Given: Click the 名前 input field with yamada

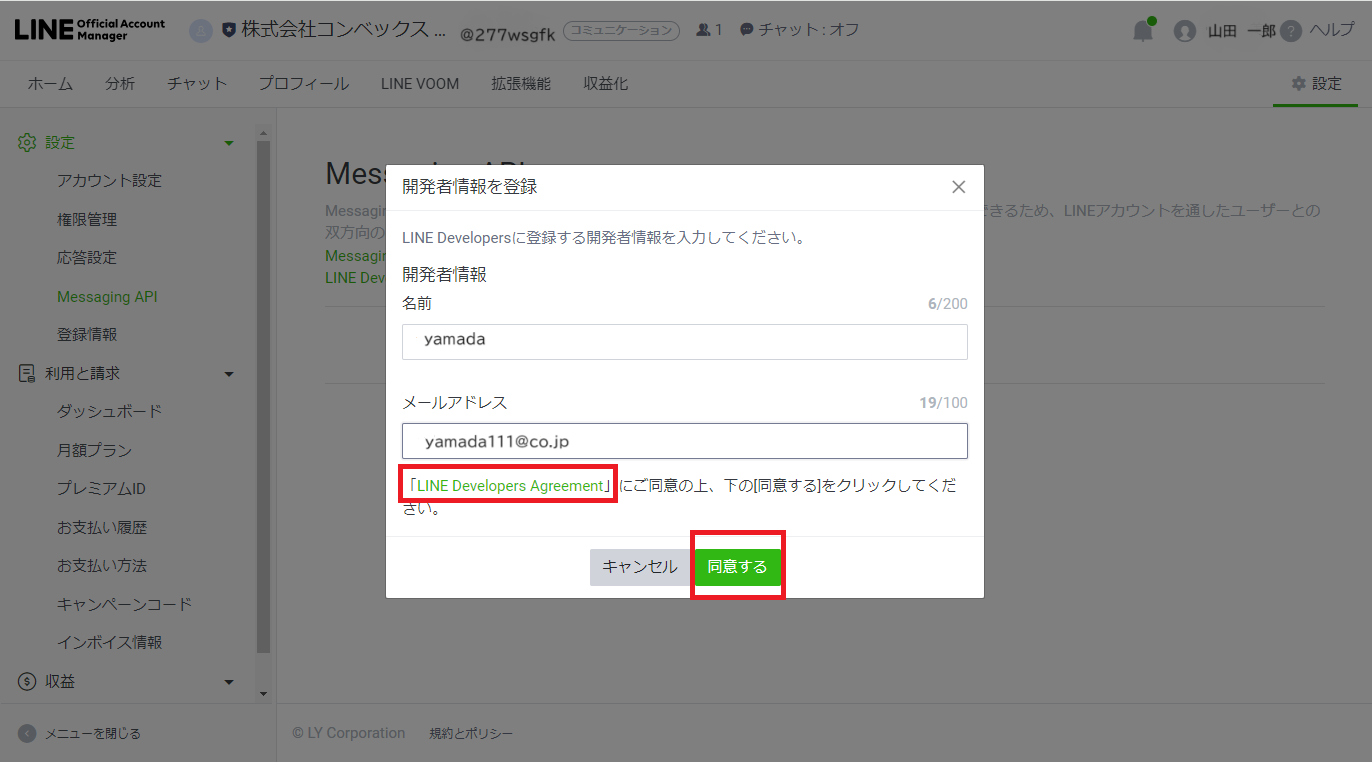Looking at the screenshot, I should [685, 341].
